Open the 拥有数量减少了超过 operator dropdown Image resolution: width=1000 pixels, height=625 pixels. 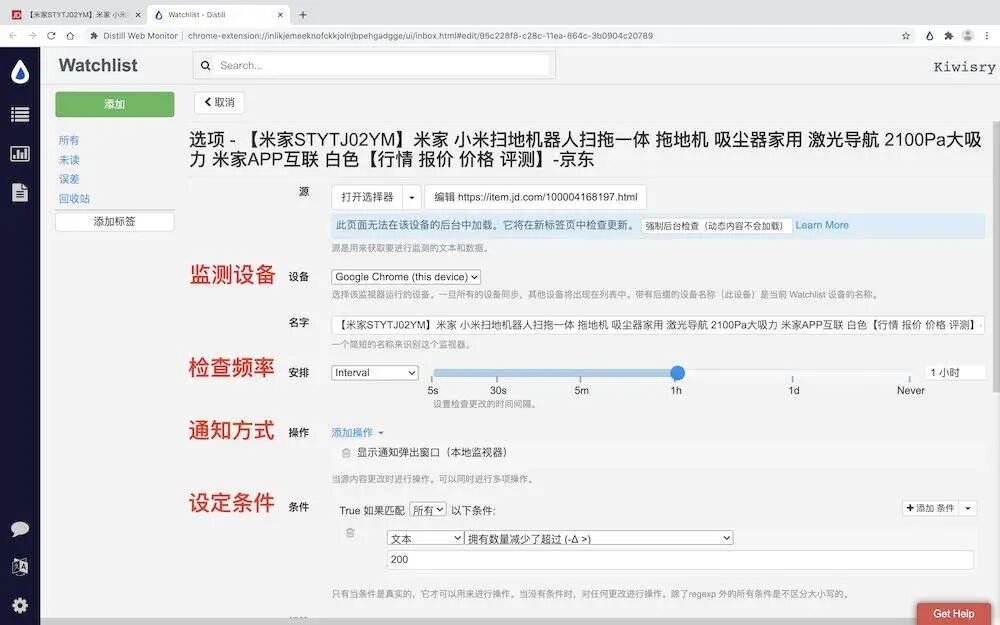(599, 538)
